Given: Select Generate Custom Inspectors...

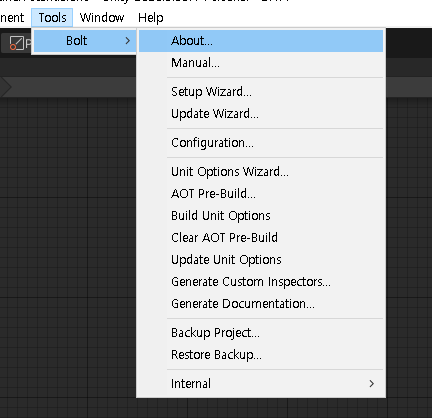Looking at the screenshot, I should [261, 282].
